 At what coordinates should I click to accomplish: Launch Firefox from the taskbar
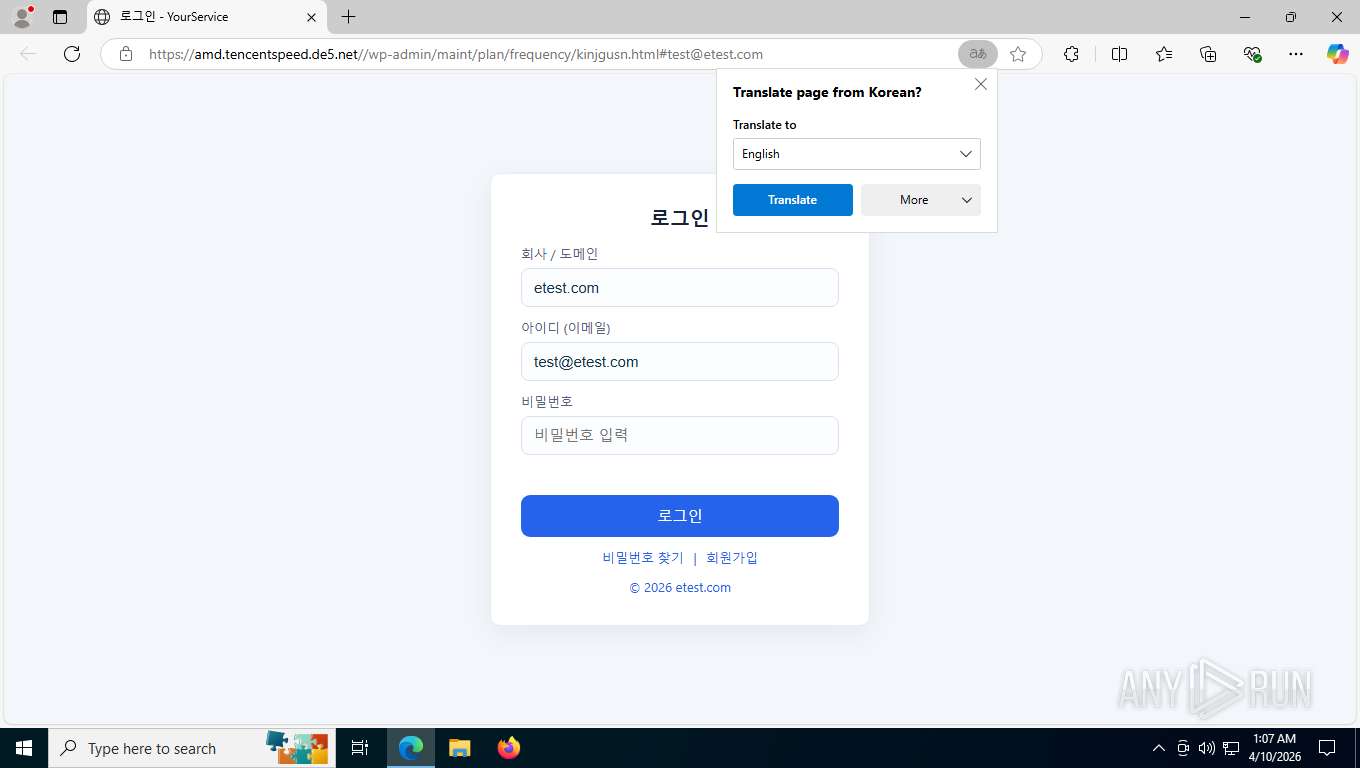pyautogui.click(x=509, y=748)
